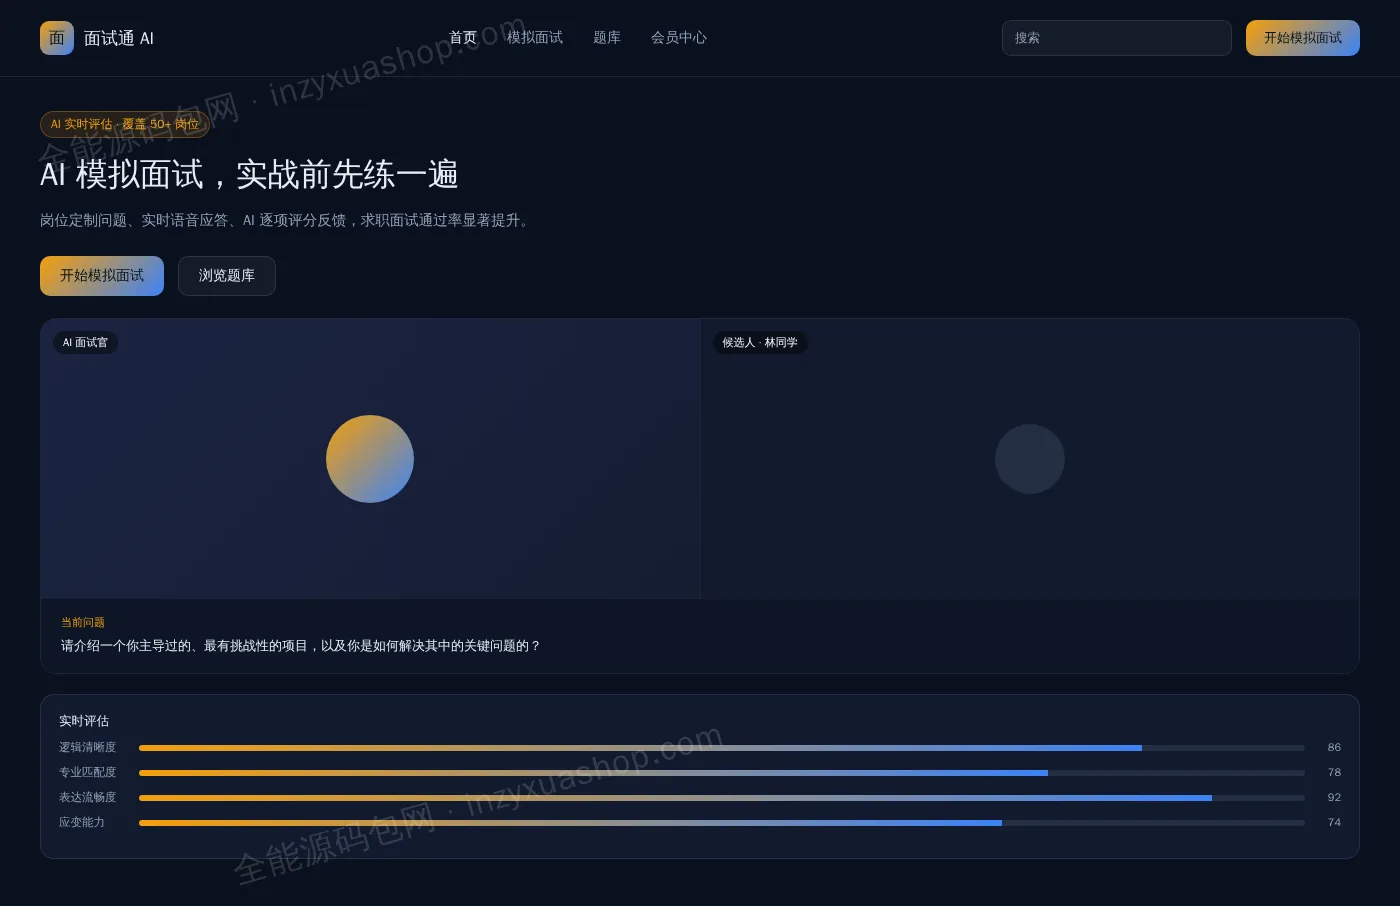Click the 面试通 AI brand name
This screenshot has height=906, width=1400.
click(119, 38)
